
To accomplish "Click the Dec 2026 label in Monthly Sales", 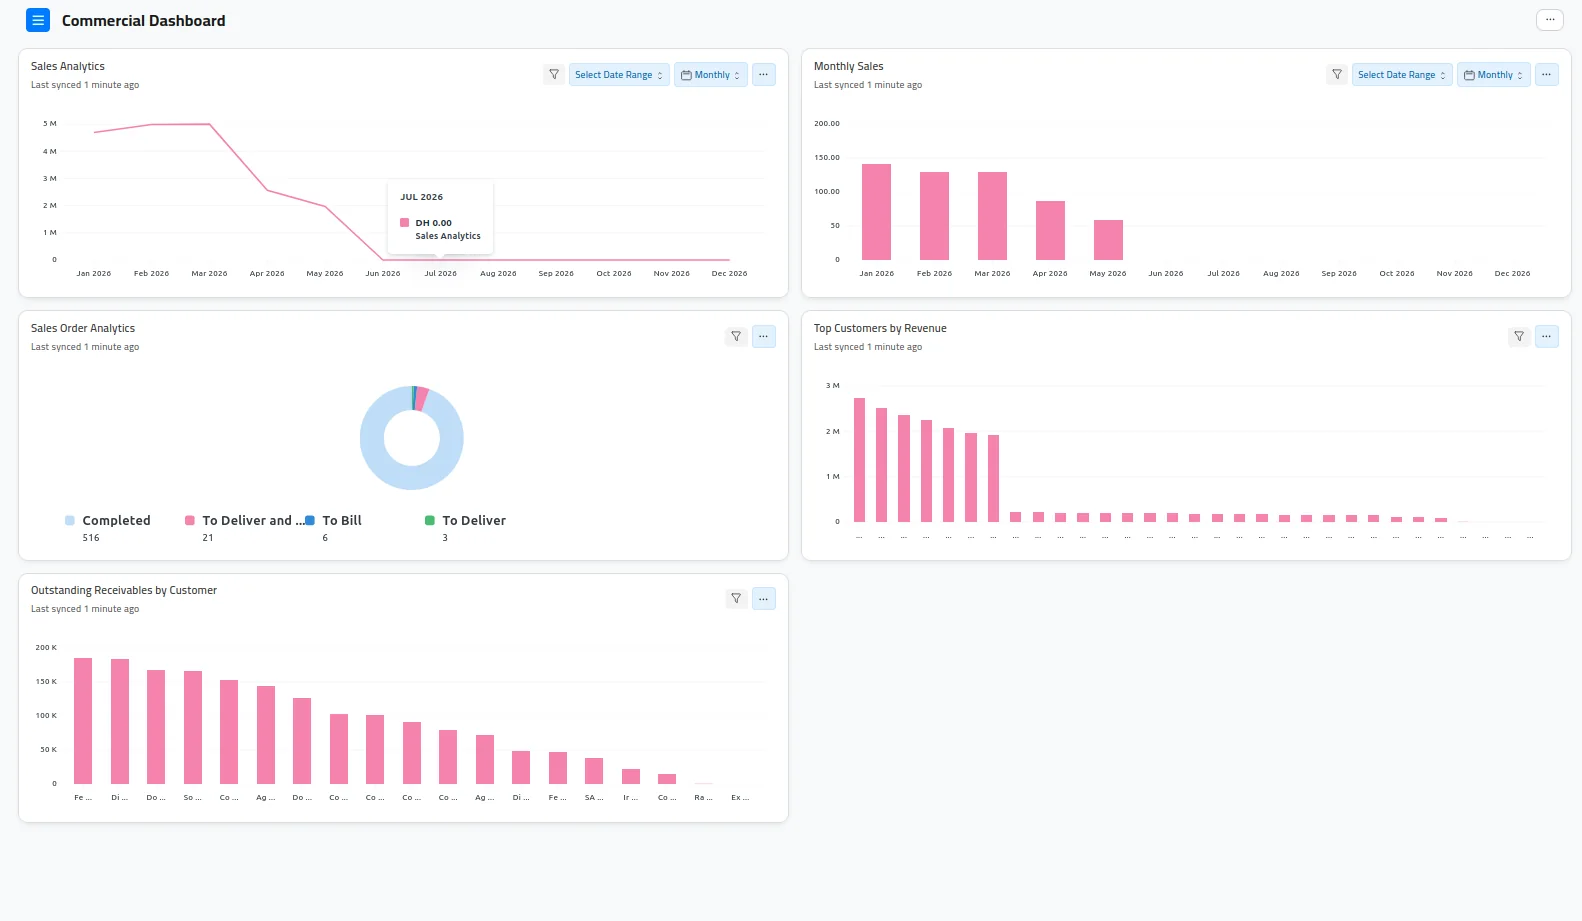I will pos(1512,274).
